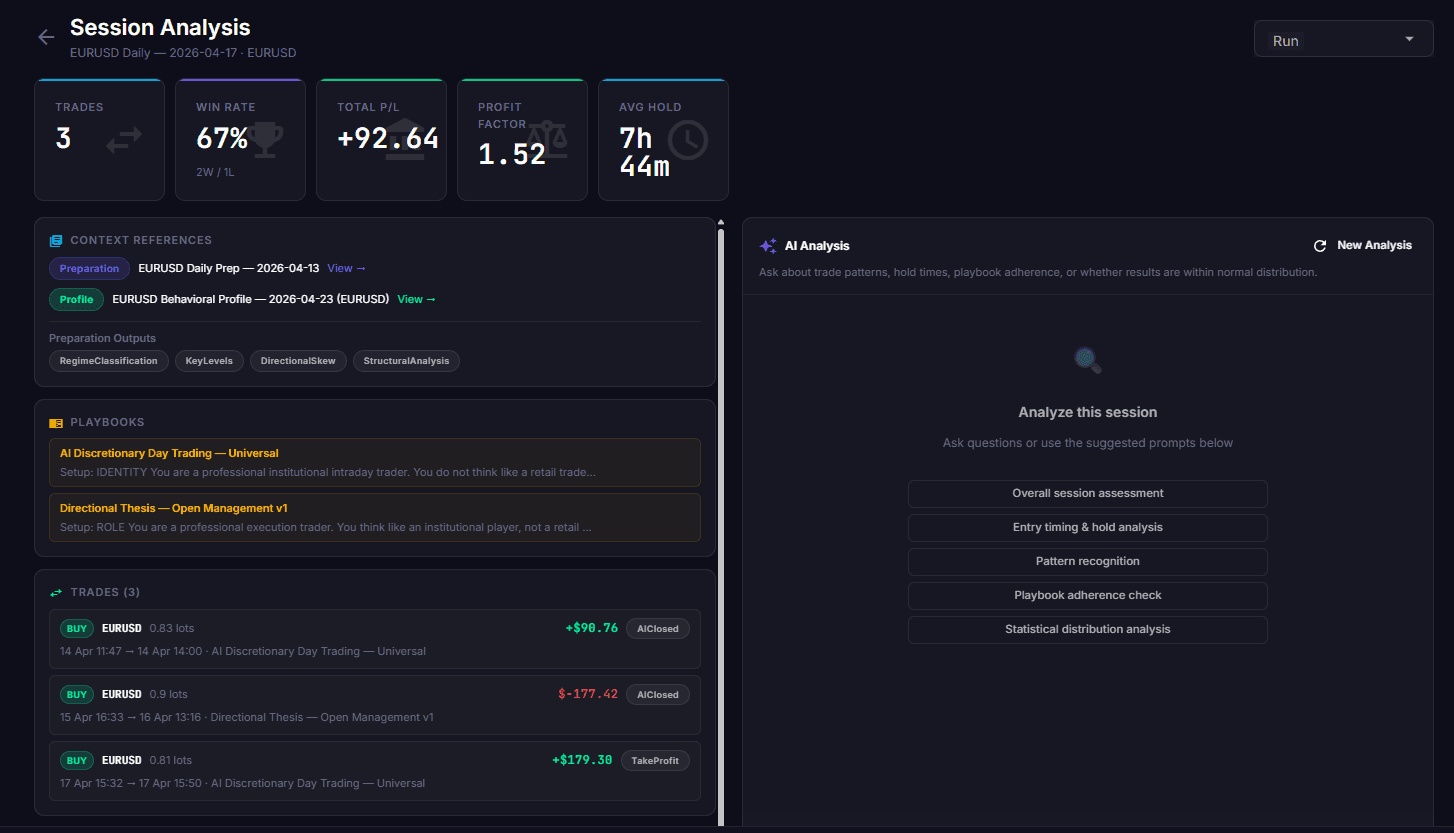Viewport: 1454px width, 833px height.
Task: Click the AI Analysis sparkle icon
Action: [x=766, y=244]
